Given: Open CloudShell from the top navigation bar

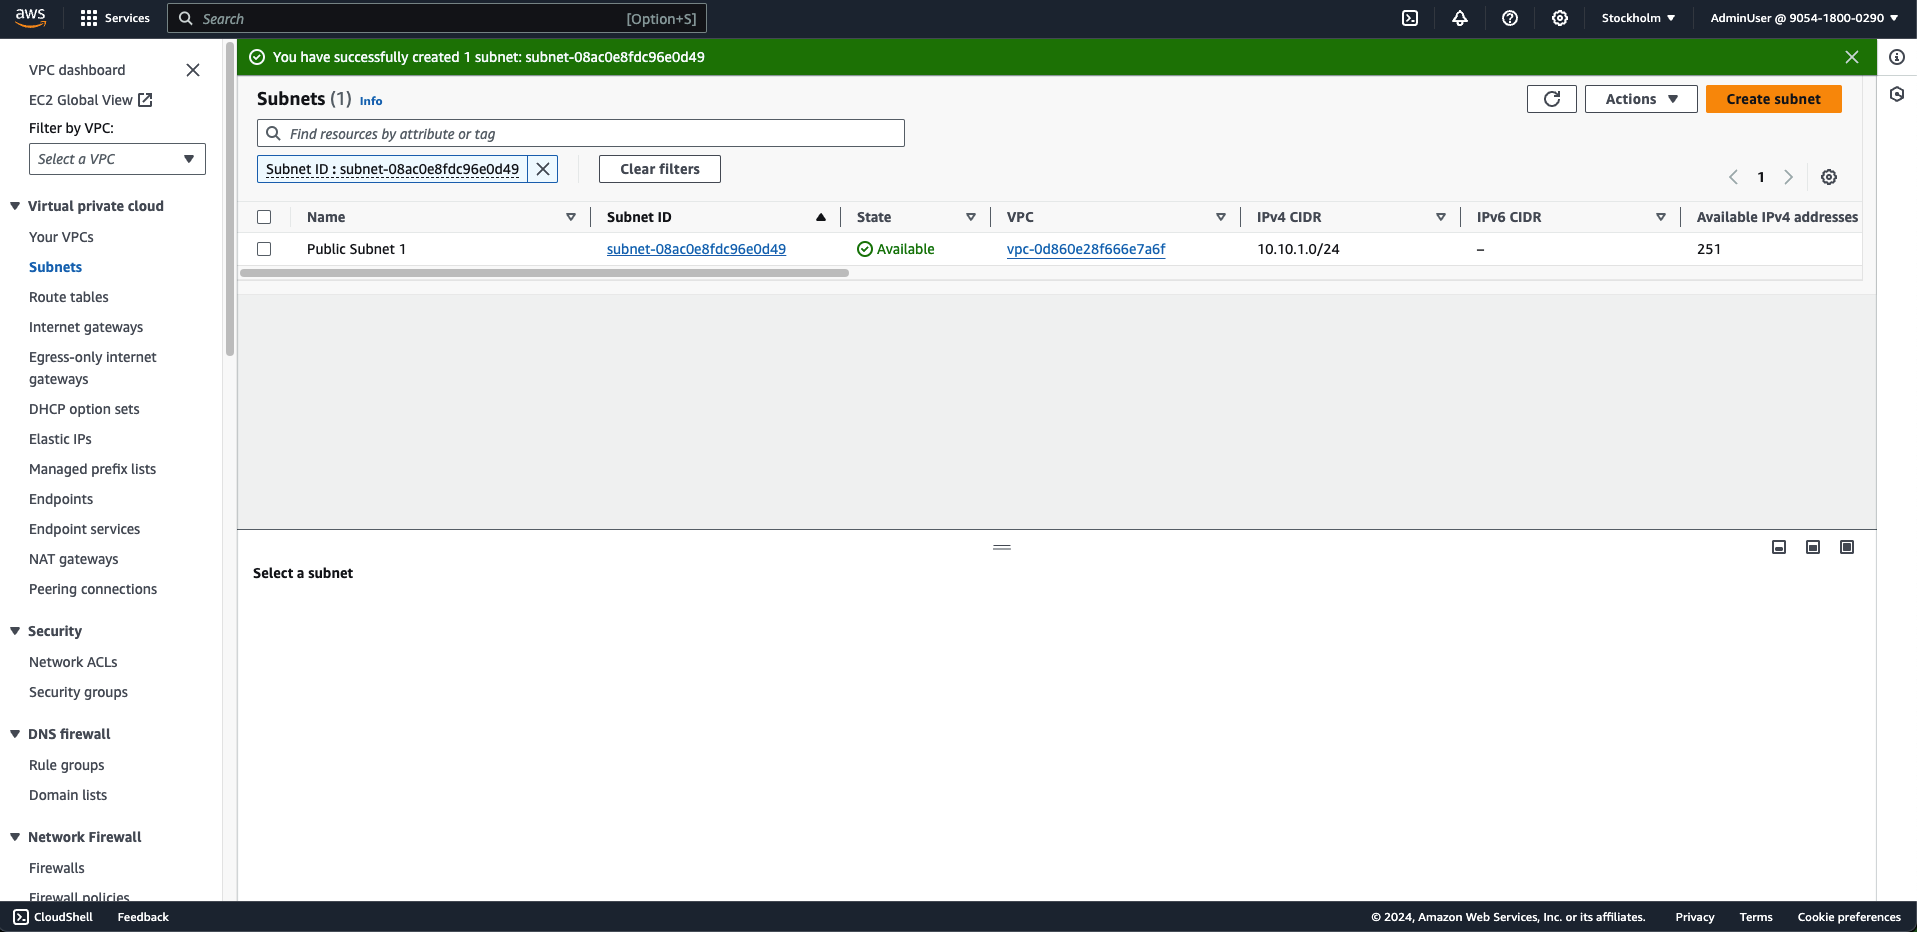Looking at the screenshot, I should point(1410,18).
